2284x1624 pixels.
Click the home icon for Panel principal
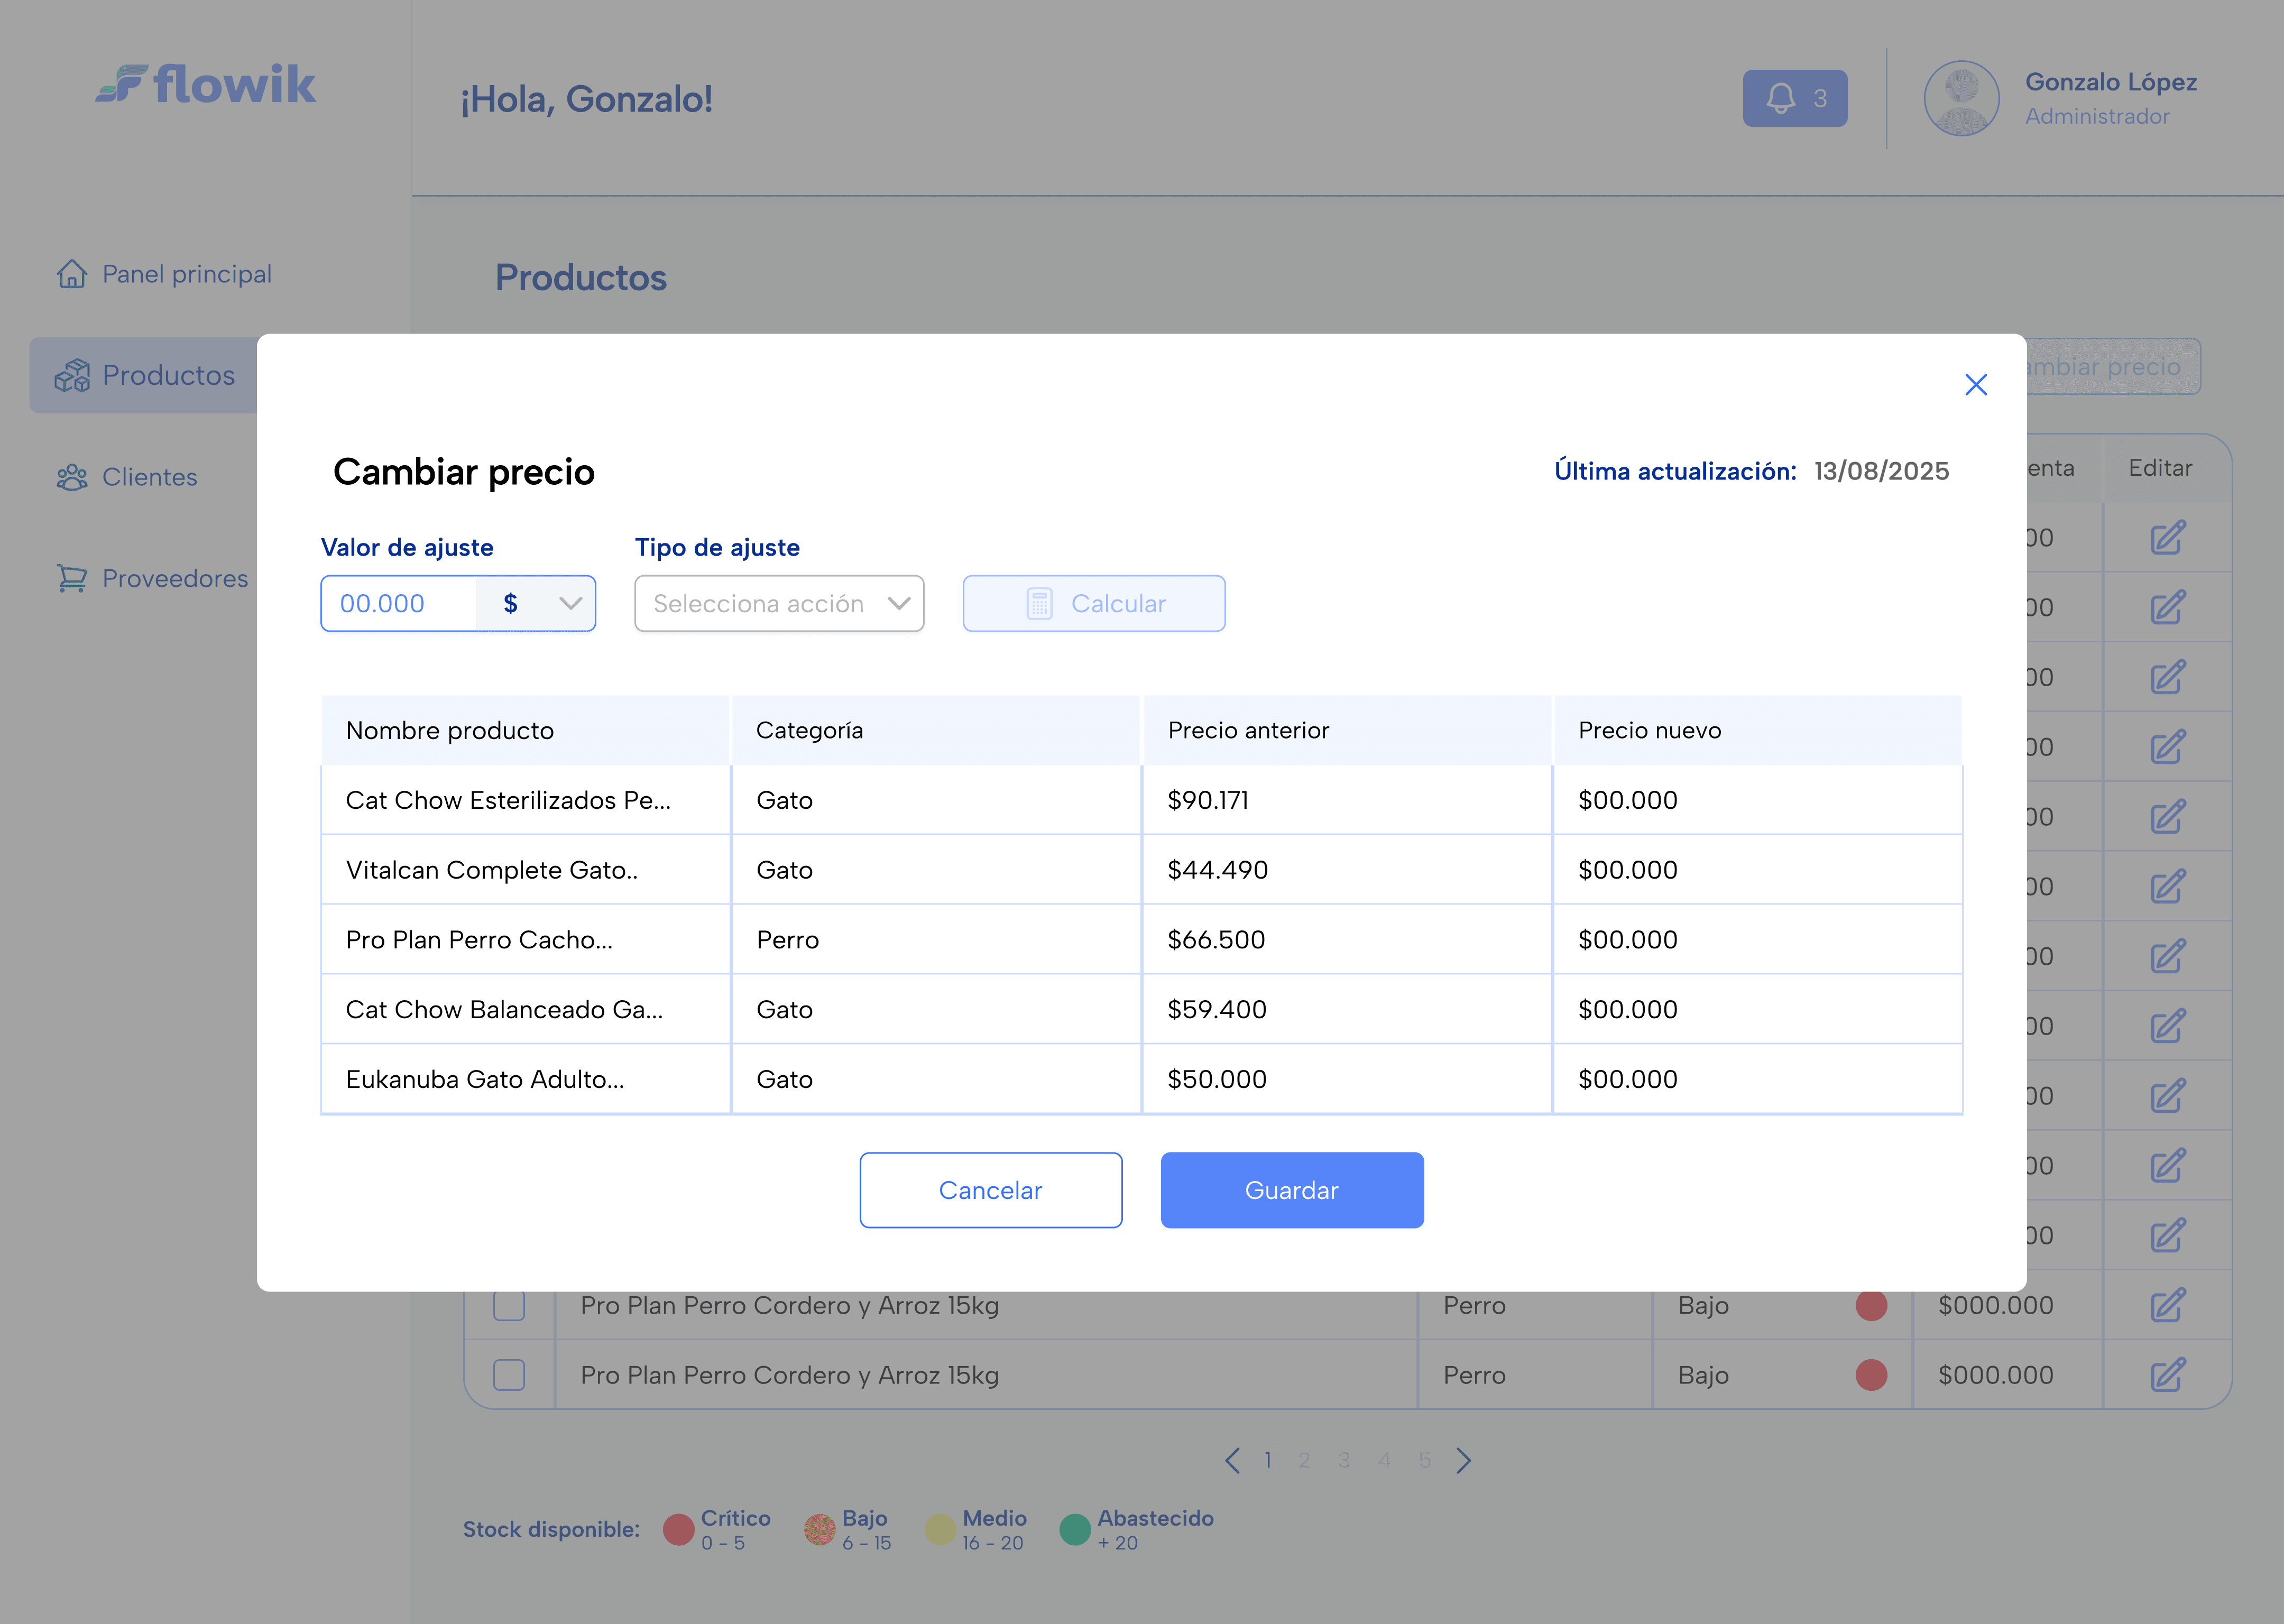click(x=72, y=274)
